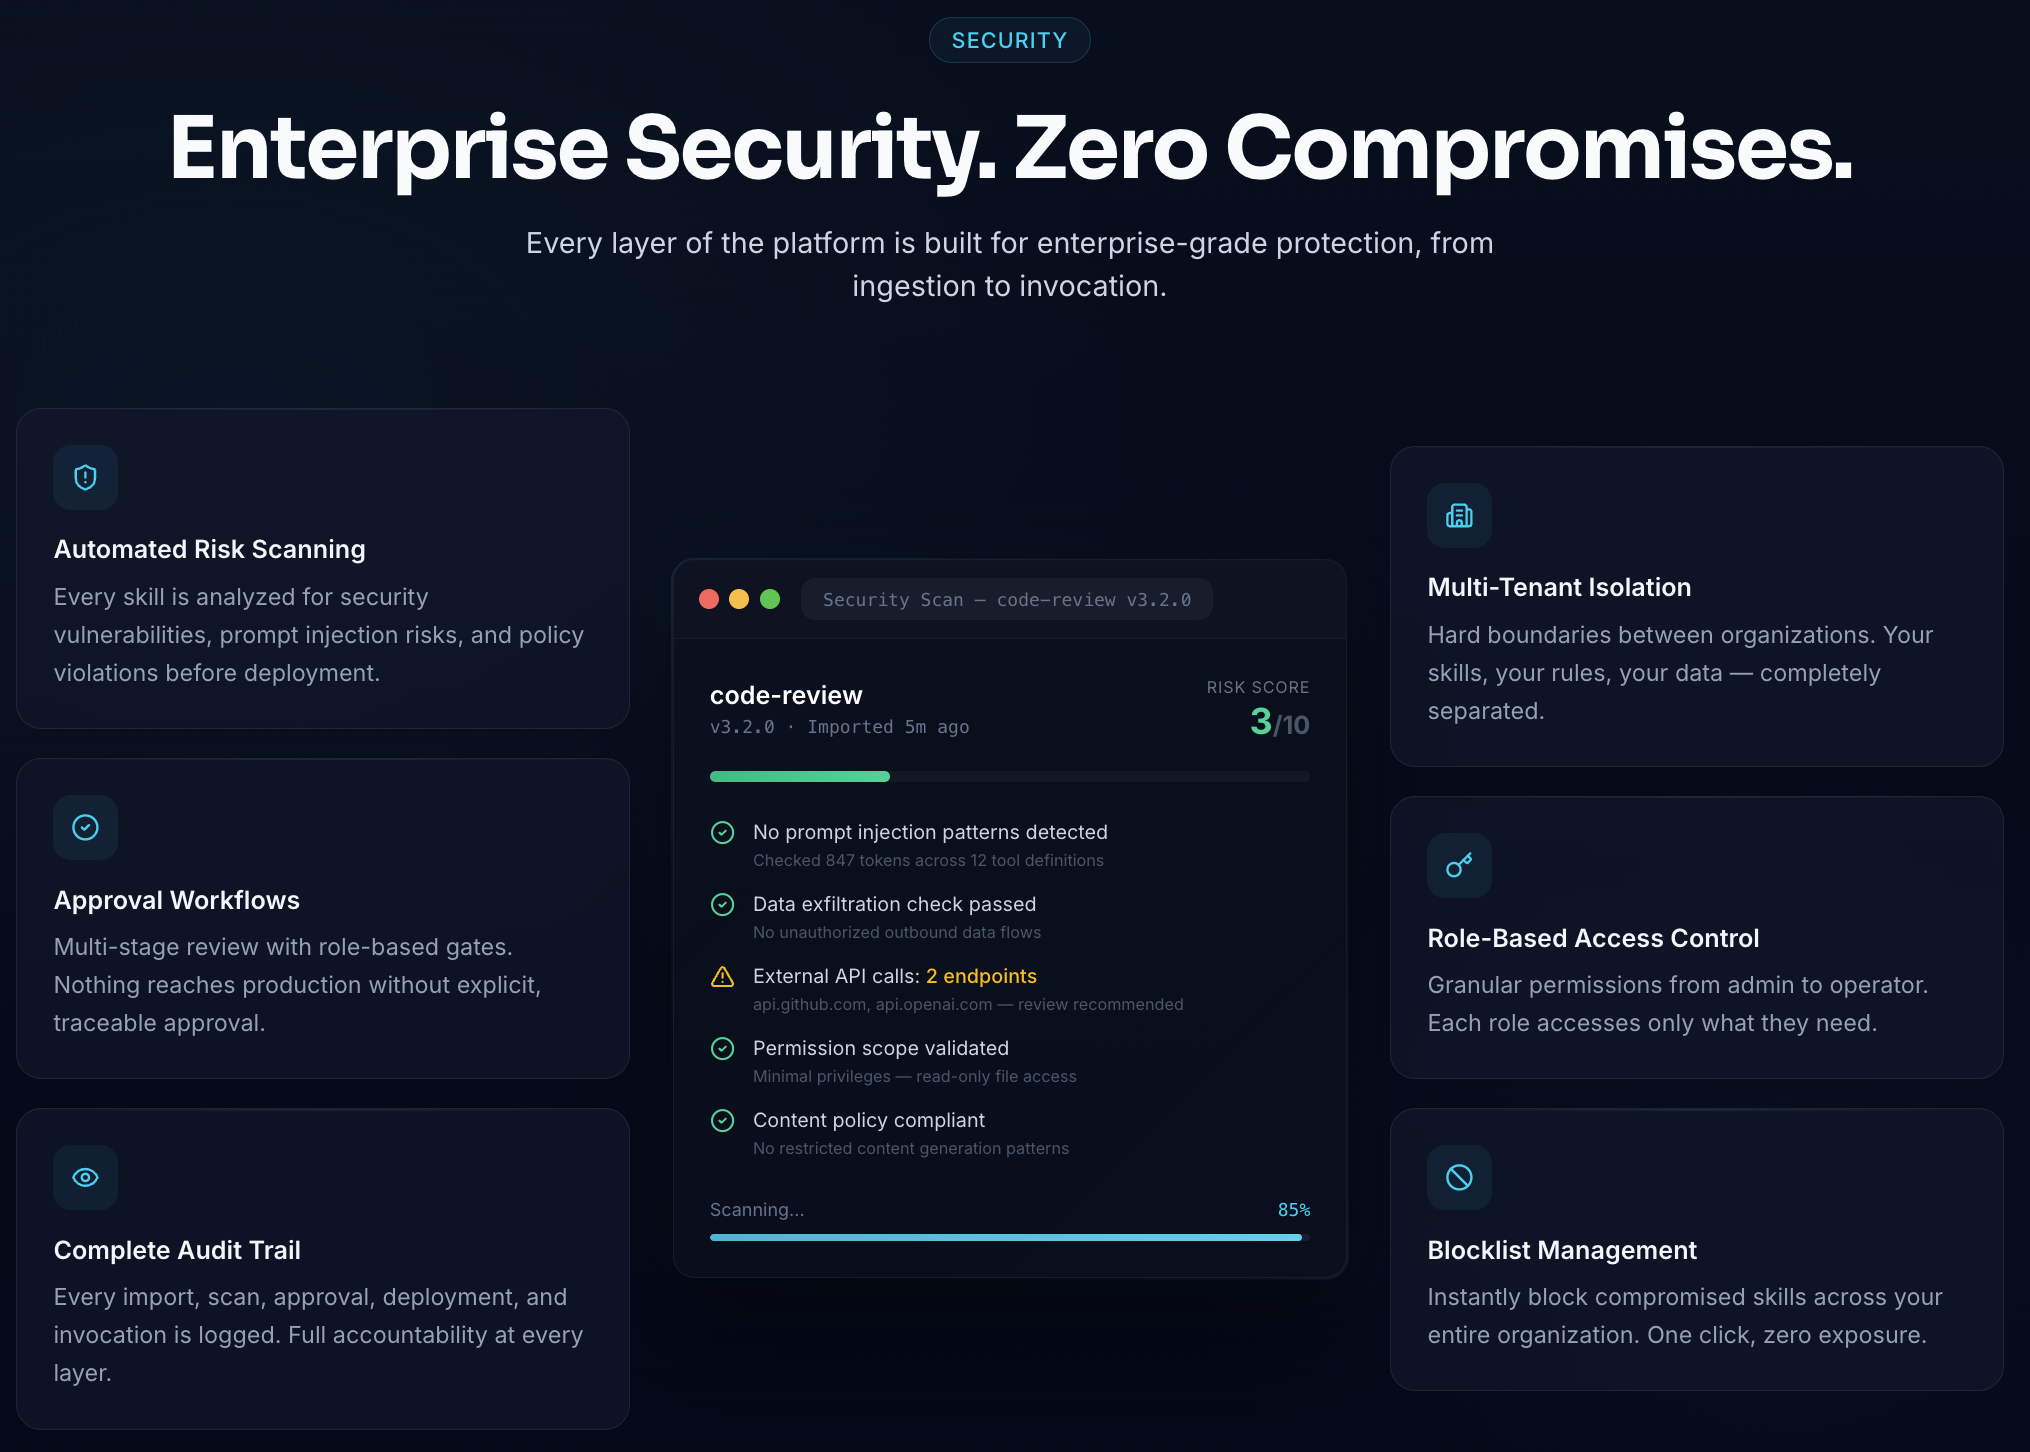Screen dimensions: 2030x1452
Task: Click the orange 2 endpoints link text
Action: (981, 976)
